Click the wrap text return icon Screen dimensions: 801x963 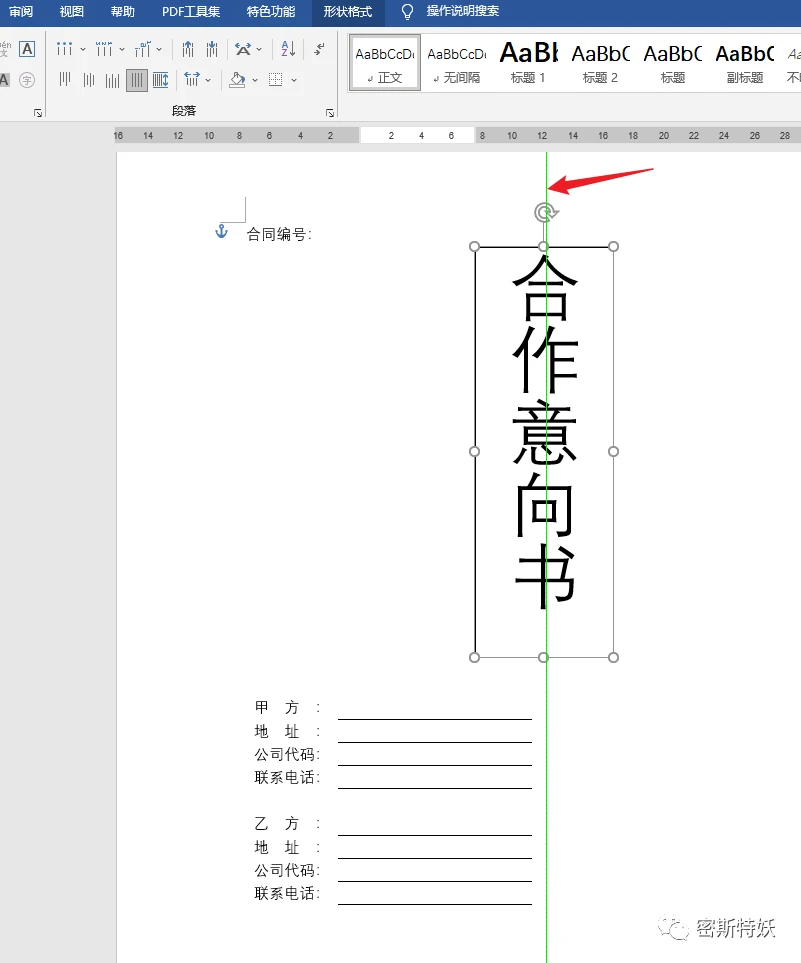[317, 48]
